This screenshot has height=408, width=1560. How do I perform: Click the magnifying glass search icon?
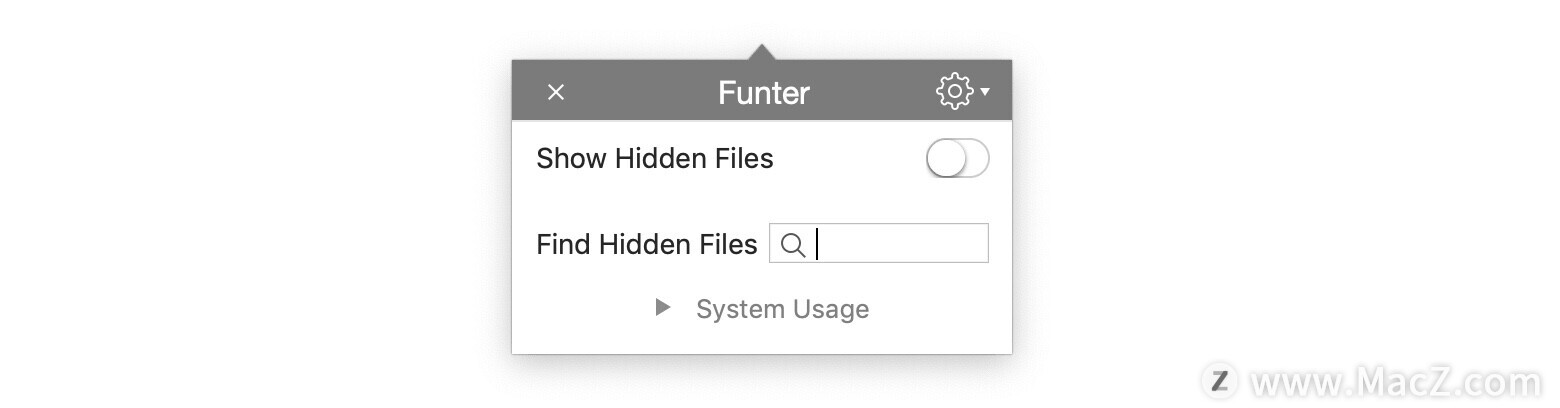[x=792, y=245]
